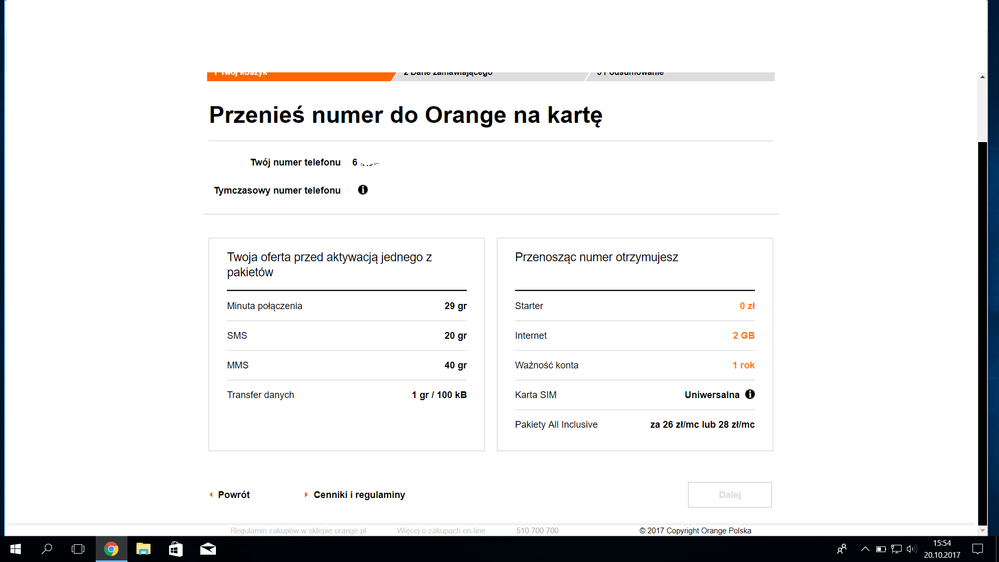
Task: Click the 0 zł starter price
Action: pos(747,306)
